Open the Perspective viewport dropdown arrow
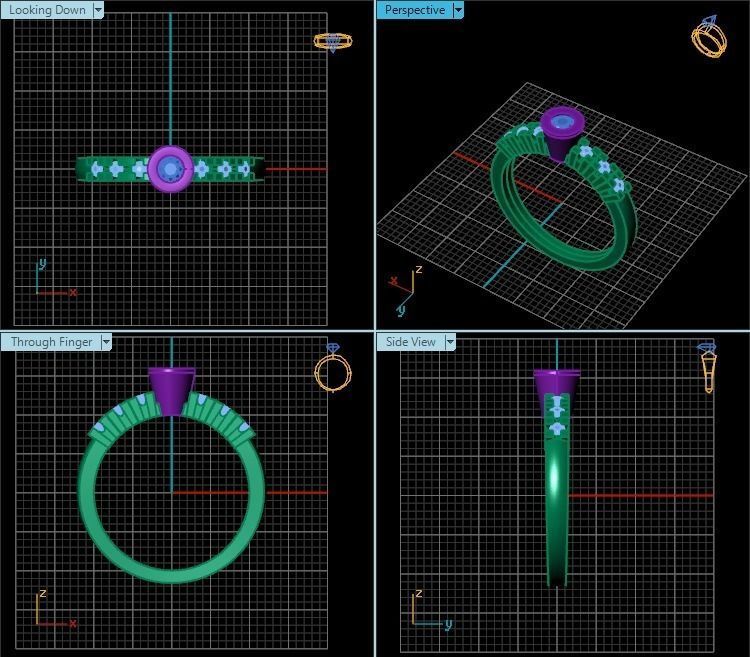 [x=458, y=10]
